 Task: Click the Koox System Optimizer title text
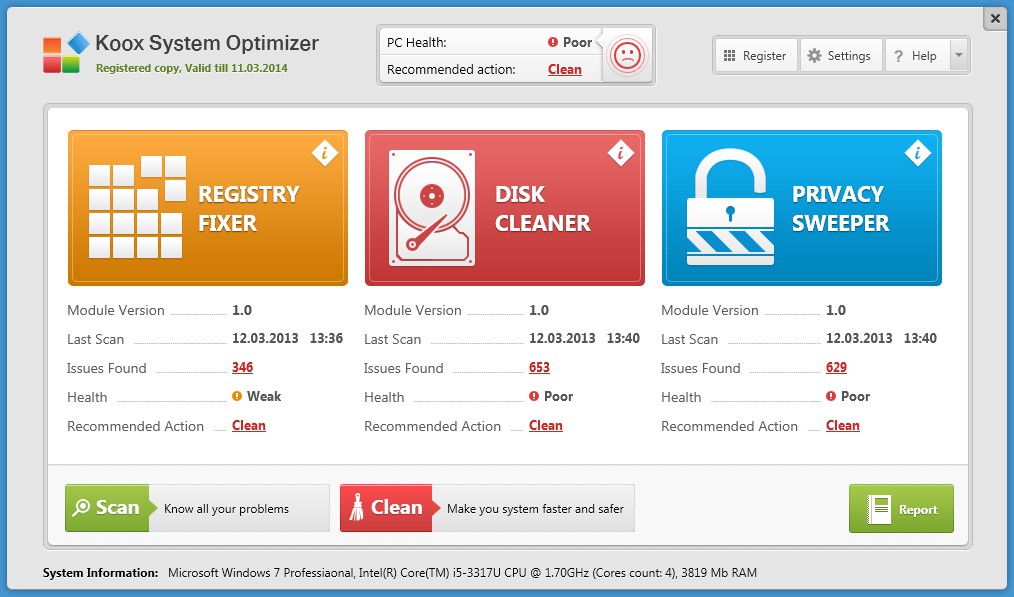[207, 43]
